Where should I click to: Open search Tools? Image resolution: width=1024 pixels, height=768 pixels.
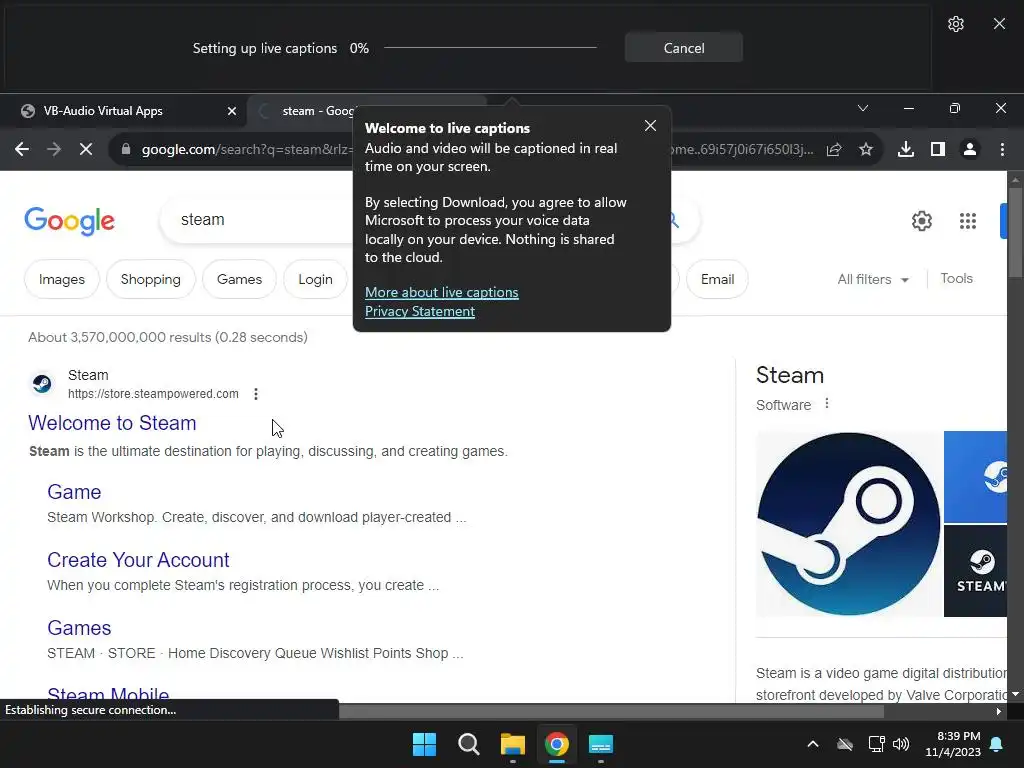956,278
